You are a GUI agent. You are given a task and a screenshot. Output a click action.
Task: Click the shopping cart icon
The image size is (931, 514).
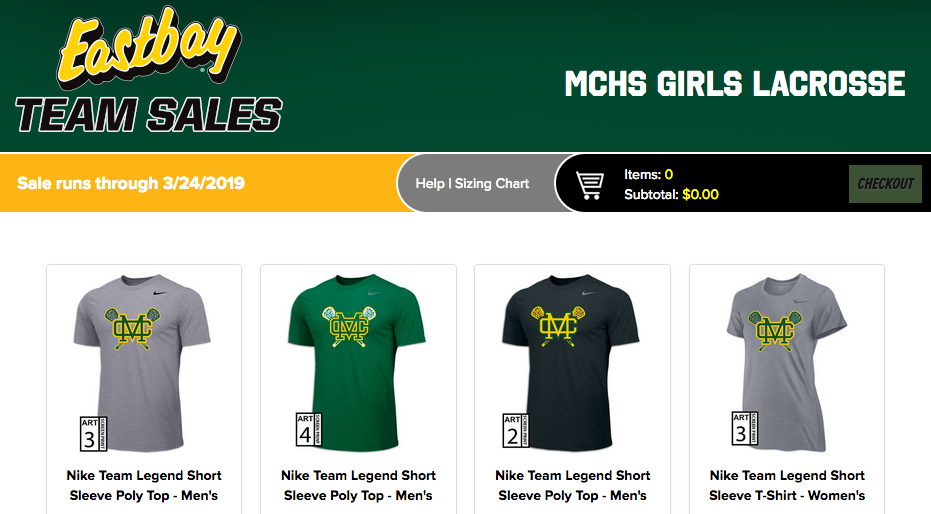click(x=590, y=185)
